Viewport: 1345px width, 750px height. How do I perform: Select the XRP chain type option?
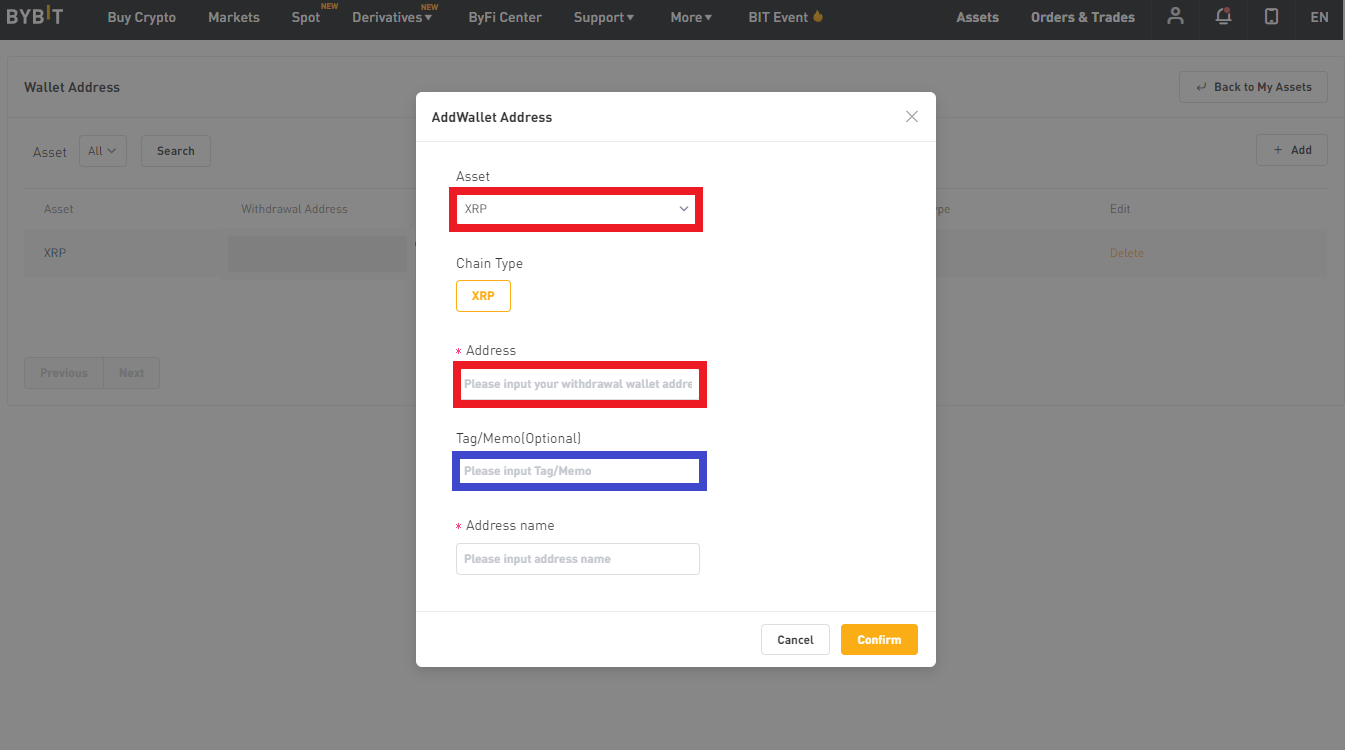click(x=483, y=296)
